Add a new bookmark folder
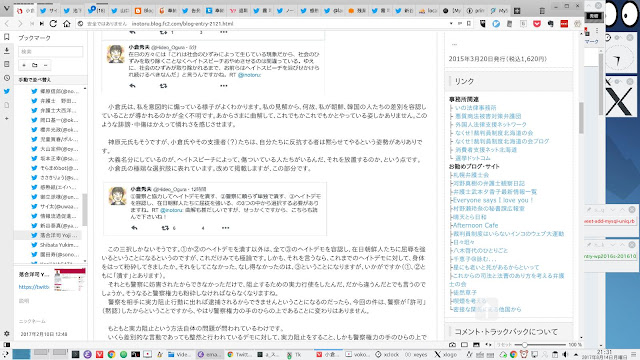640x360 pixels. click(x=35, y=65)
